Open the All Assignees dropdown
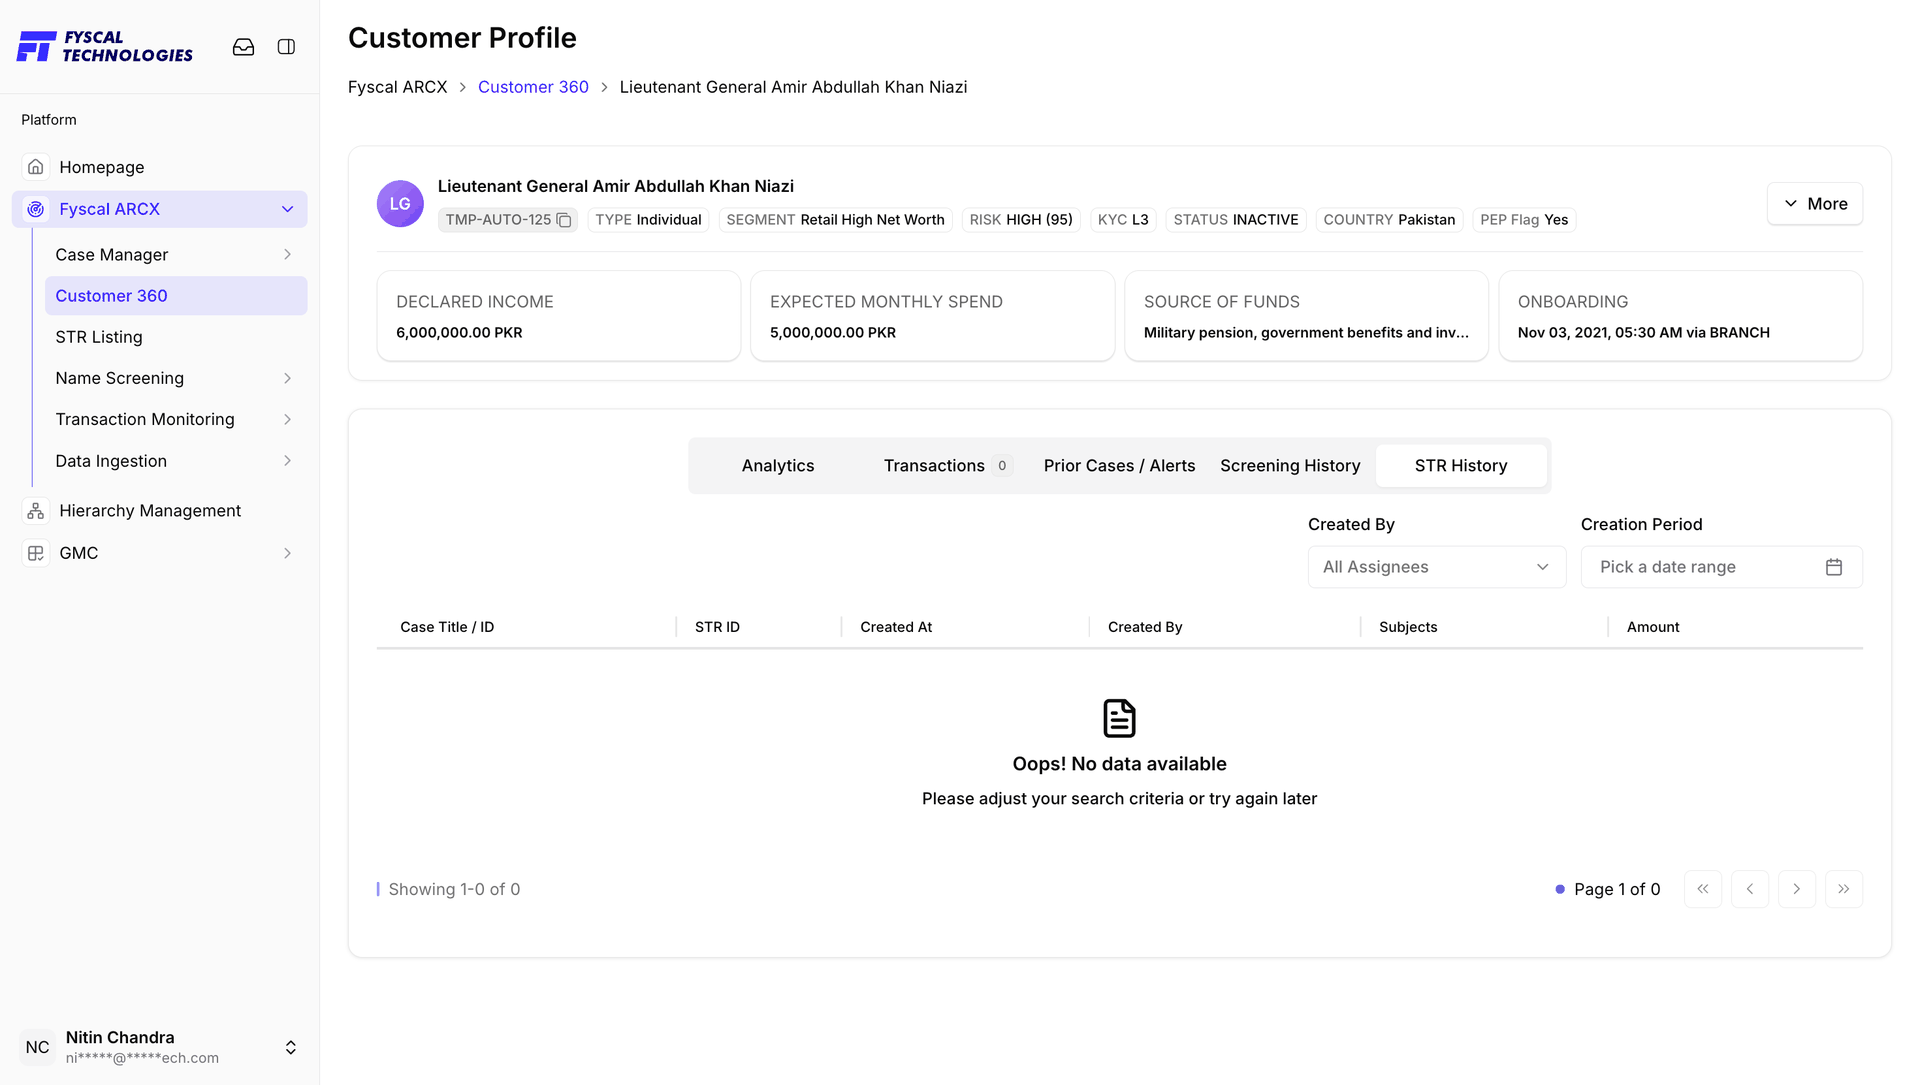1920x1085 pixels. pyautogui.click(x=1437, y=567)
